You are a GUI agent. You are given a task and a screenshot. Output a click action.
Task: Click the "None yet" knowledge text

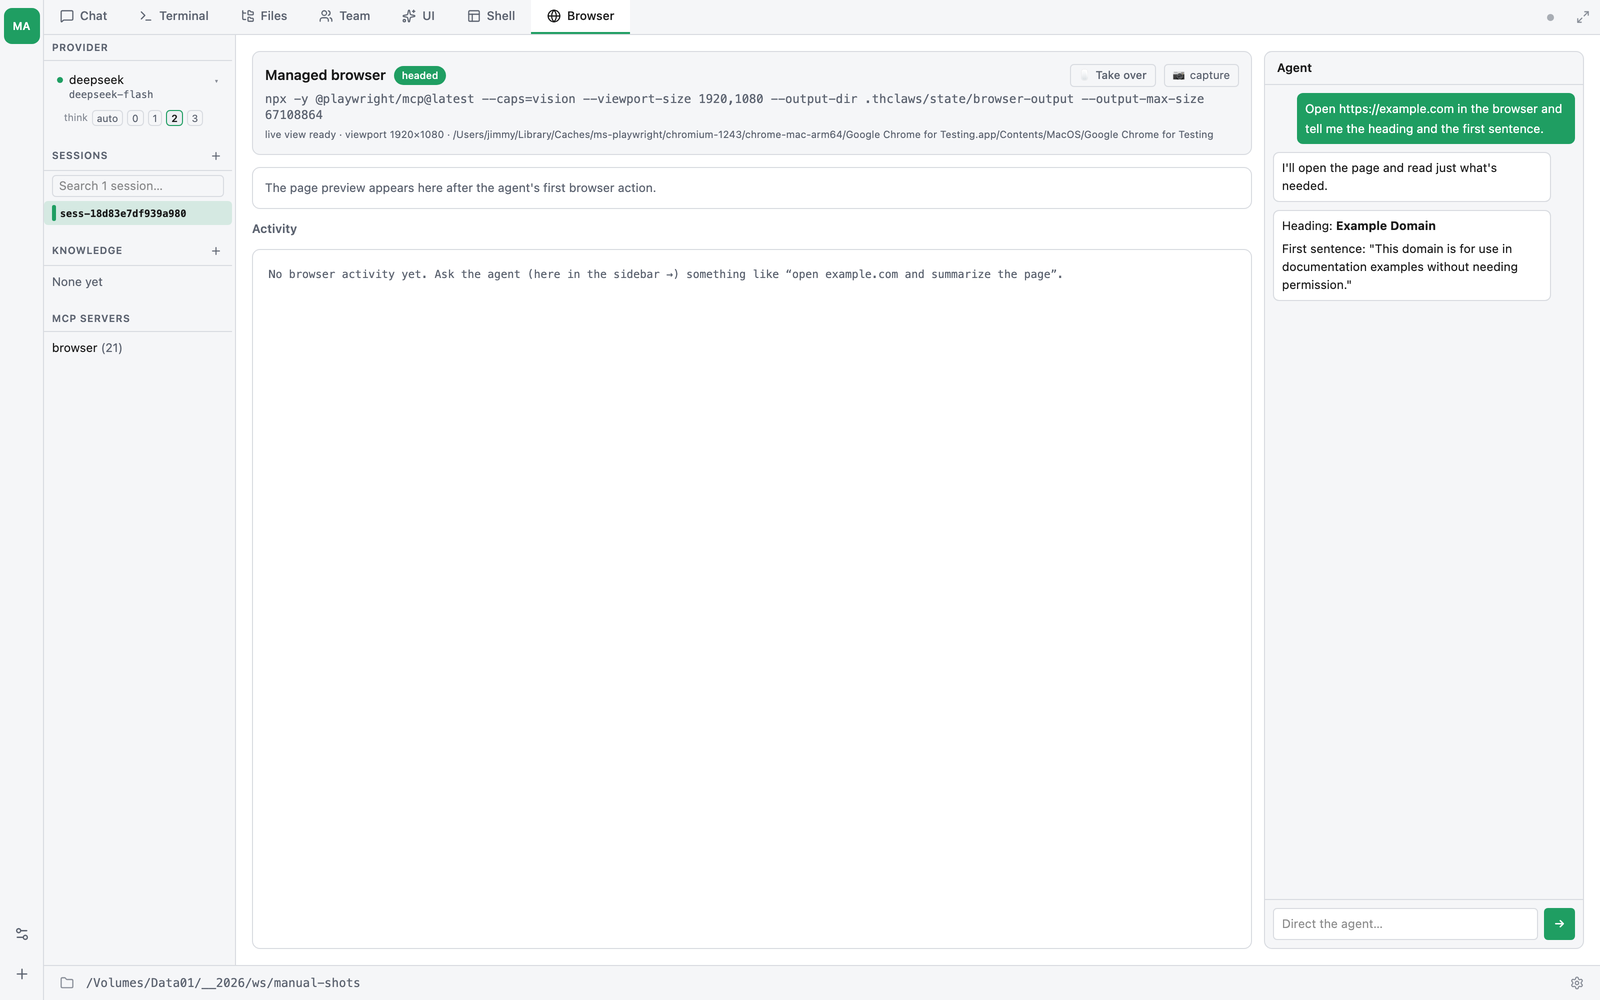(77, 282)
